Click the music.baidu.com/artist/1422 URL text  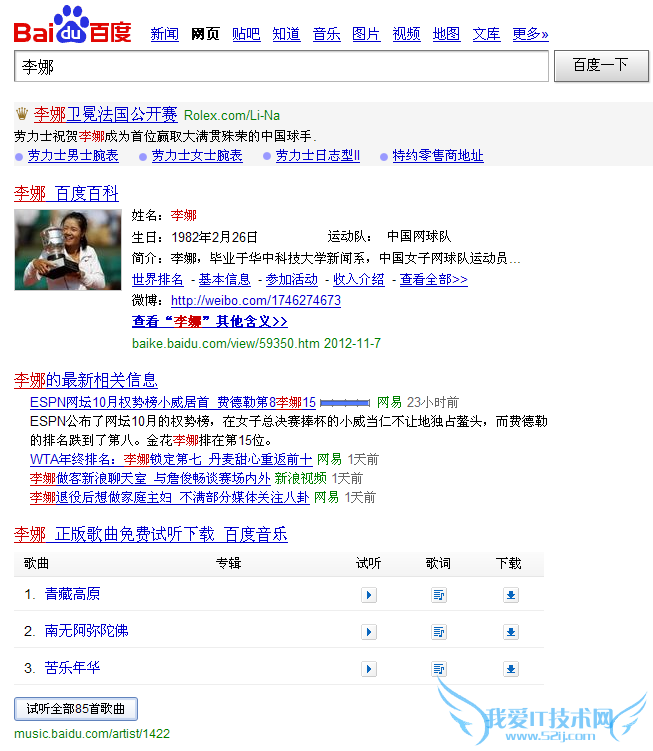[x=92, y=734]
